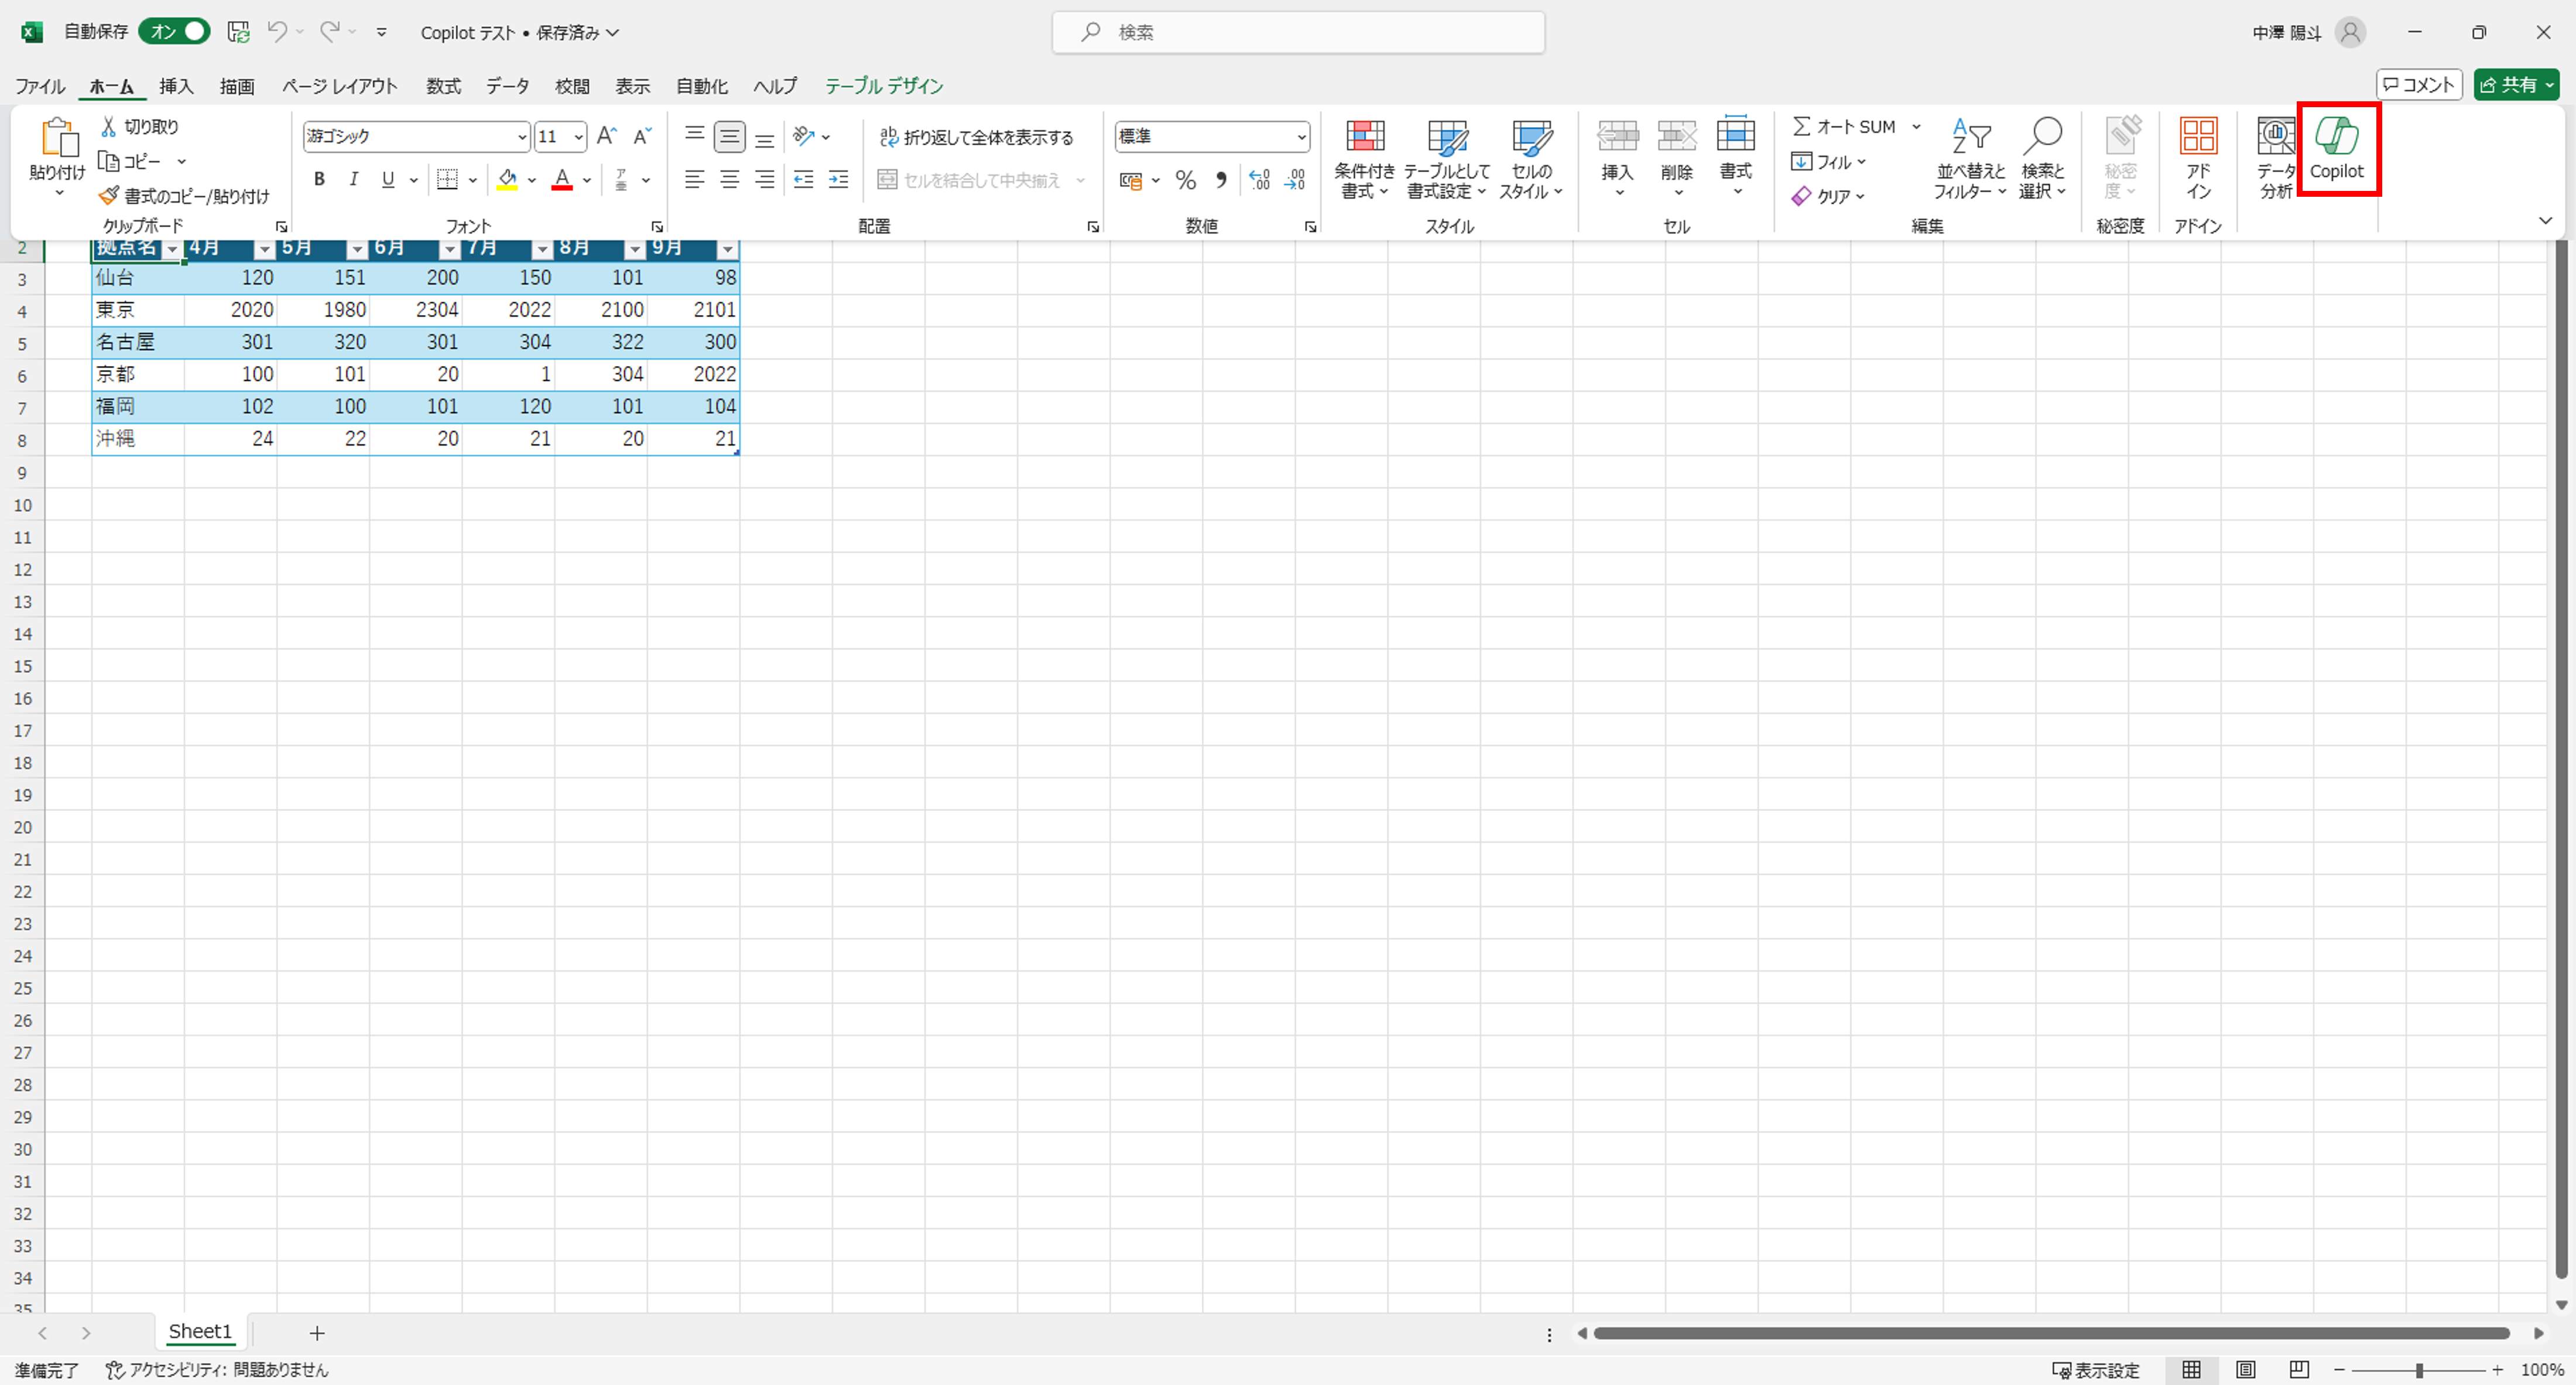Open the font name dropdown
This screenshot has height=1385, width=2576.
point(521,137)
